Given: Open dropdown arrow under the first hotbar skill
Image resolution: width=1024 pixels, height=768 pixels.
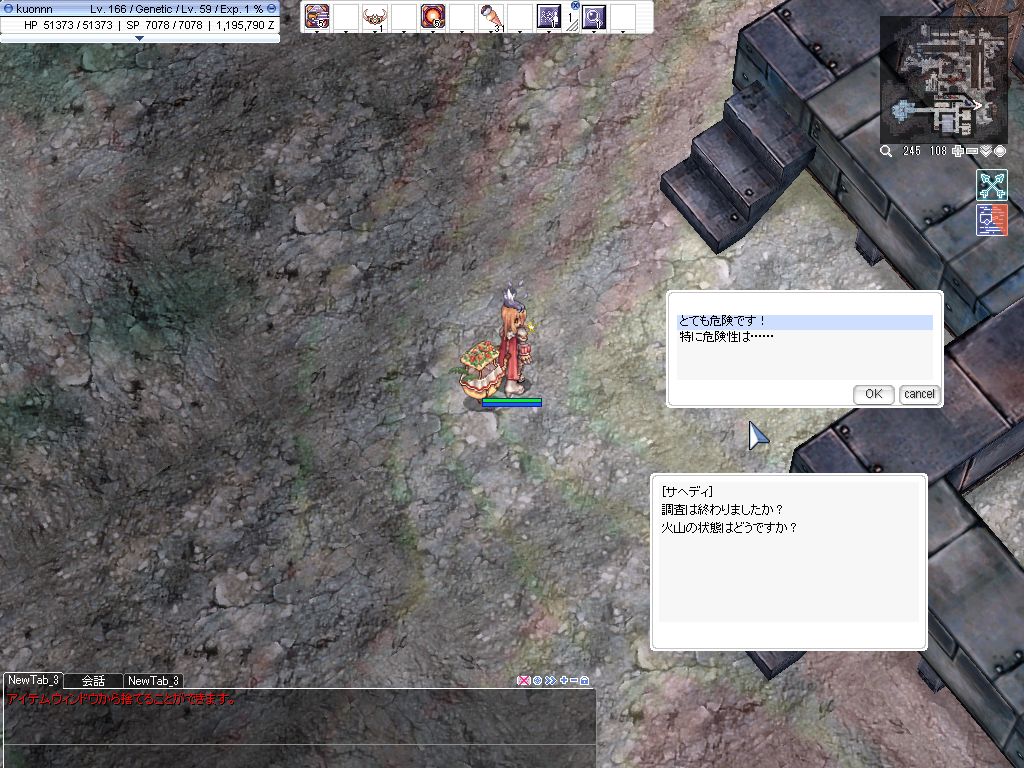Looking at the screenshot, I should tap(317, 31).
